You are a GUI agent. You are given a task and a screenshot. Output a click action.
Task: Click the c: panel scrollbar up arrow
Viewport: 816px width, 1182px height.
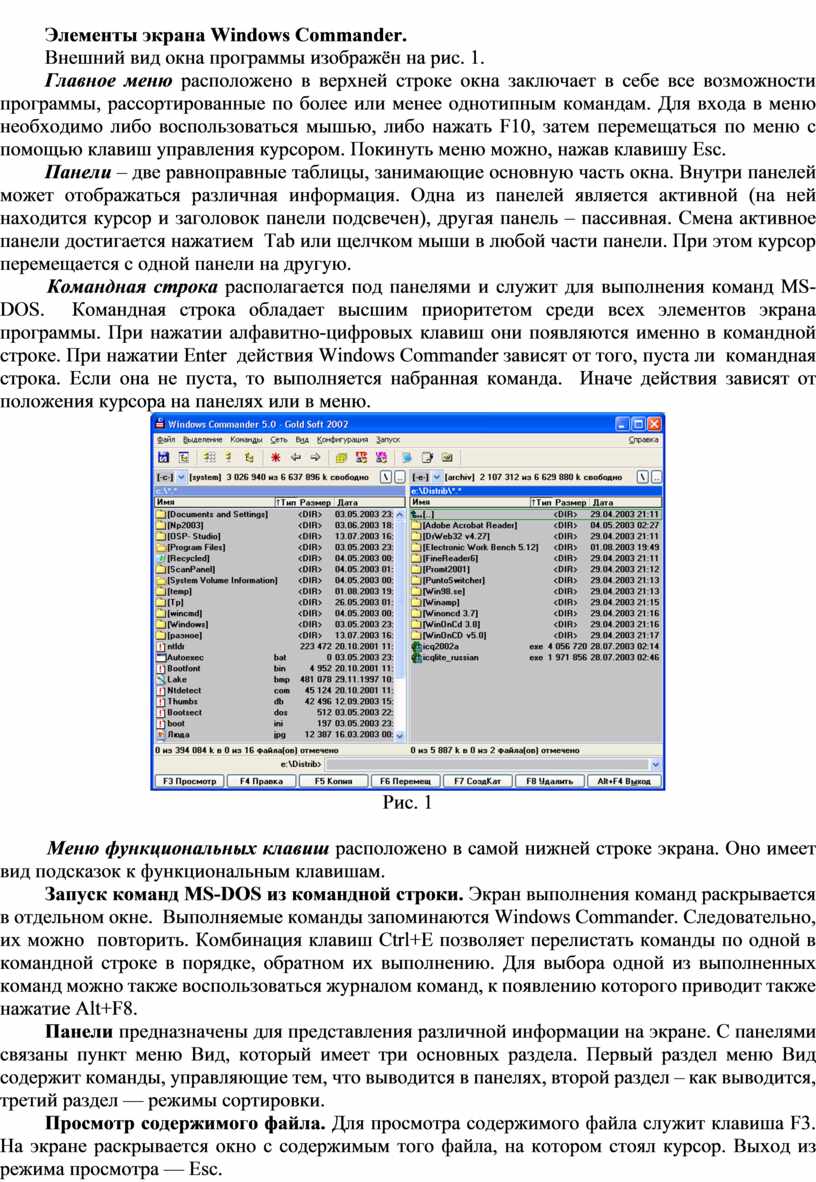tap(400, 514)
